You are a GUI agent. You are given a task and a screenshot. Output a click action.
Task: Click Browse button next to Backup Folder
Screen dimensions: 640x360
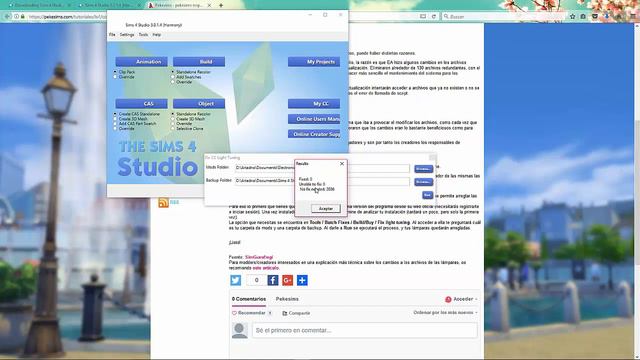[x=423, y=182]
